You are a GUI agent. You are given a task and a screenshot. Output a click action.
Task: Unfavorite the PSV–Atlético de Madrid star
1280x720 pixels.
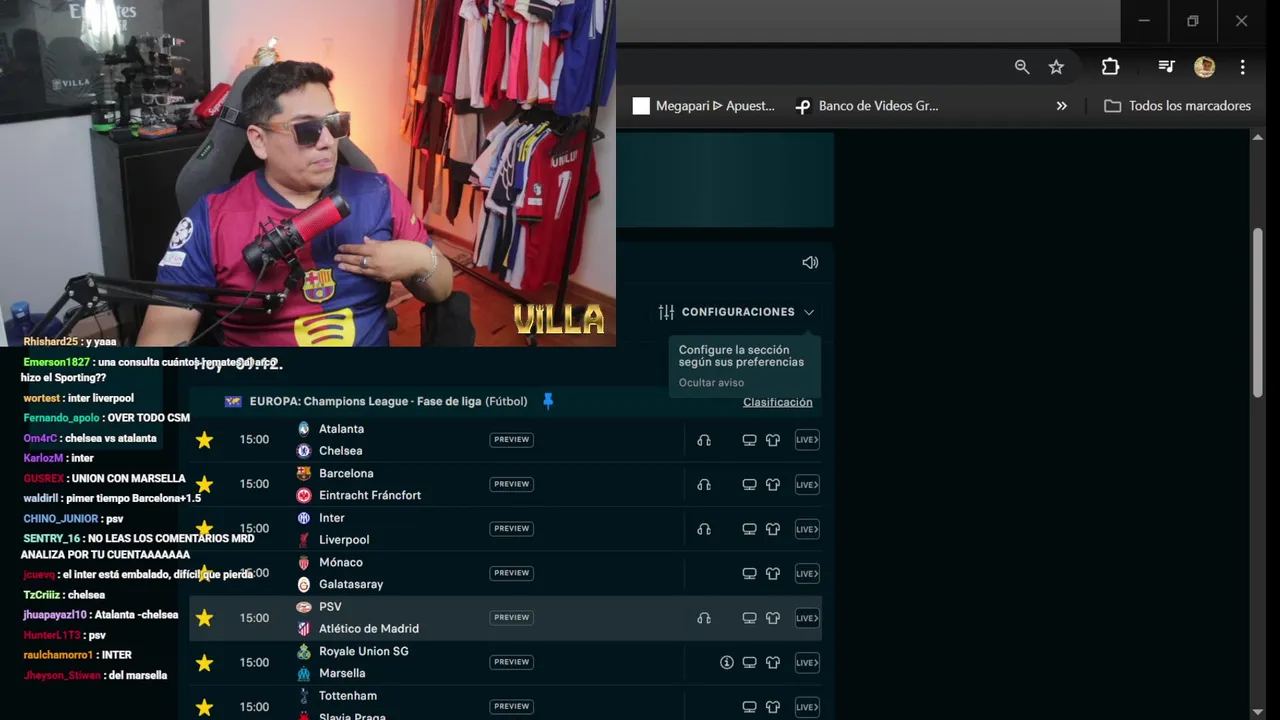[x=204, y=618]
